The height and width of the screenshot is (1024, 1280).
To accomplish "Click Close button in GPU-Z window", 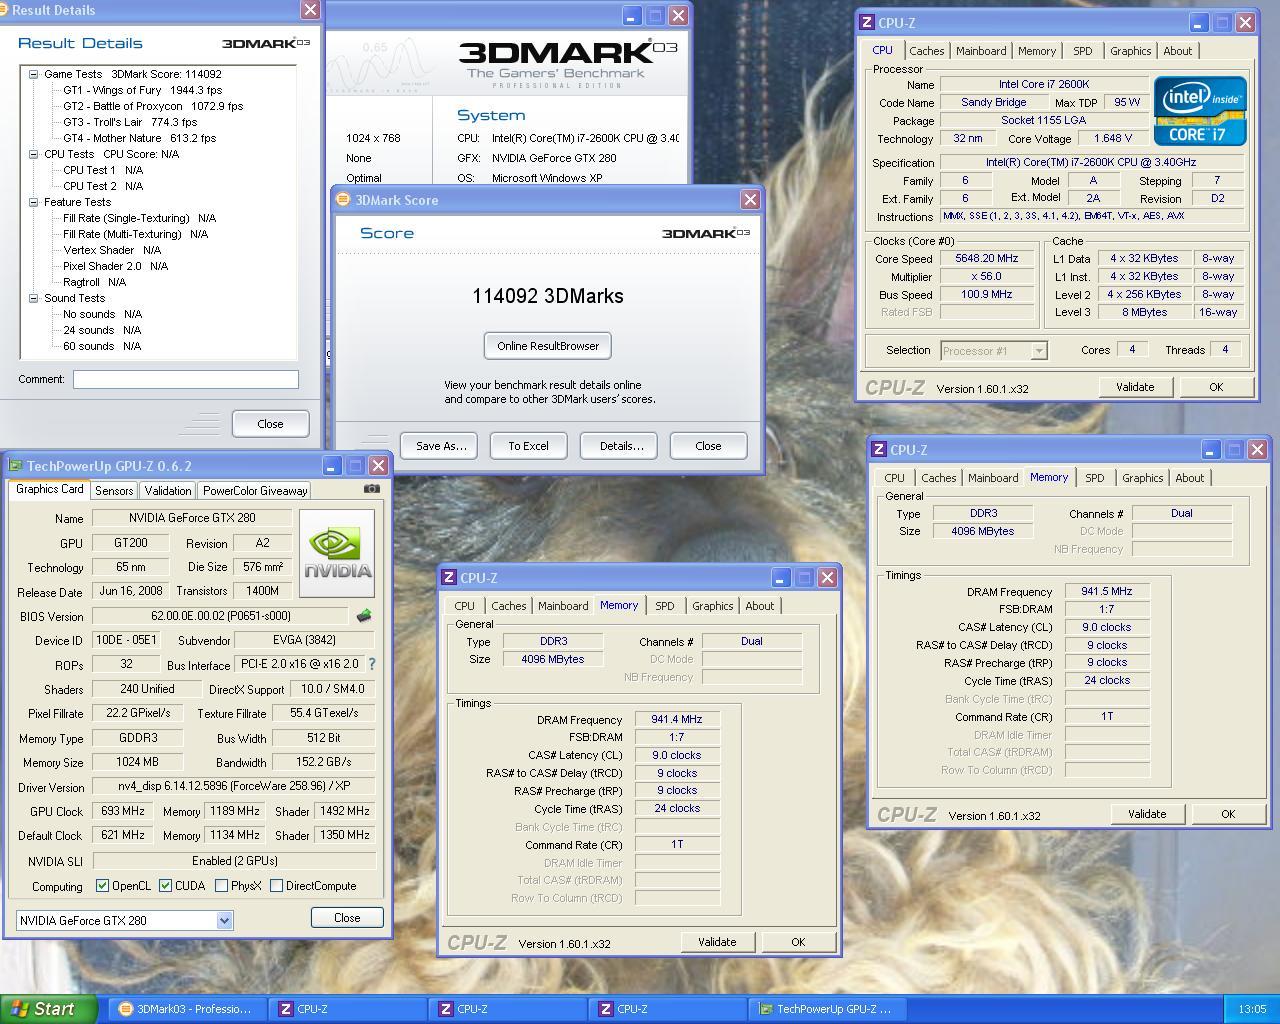I will coord(347,918).
